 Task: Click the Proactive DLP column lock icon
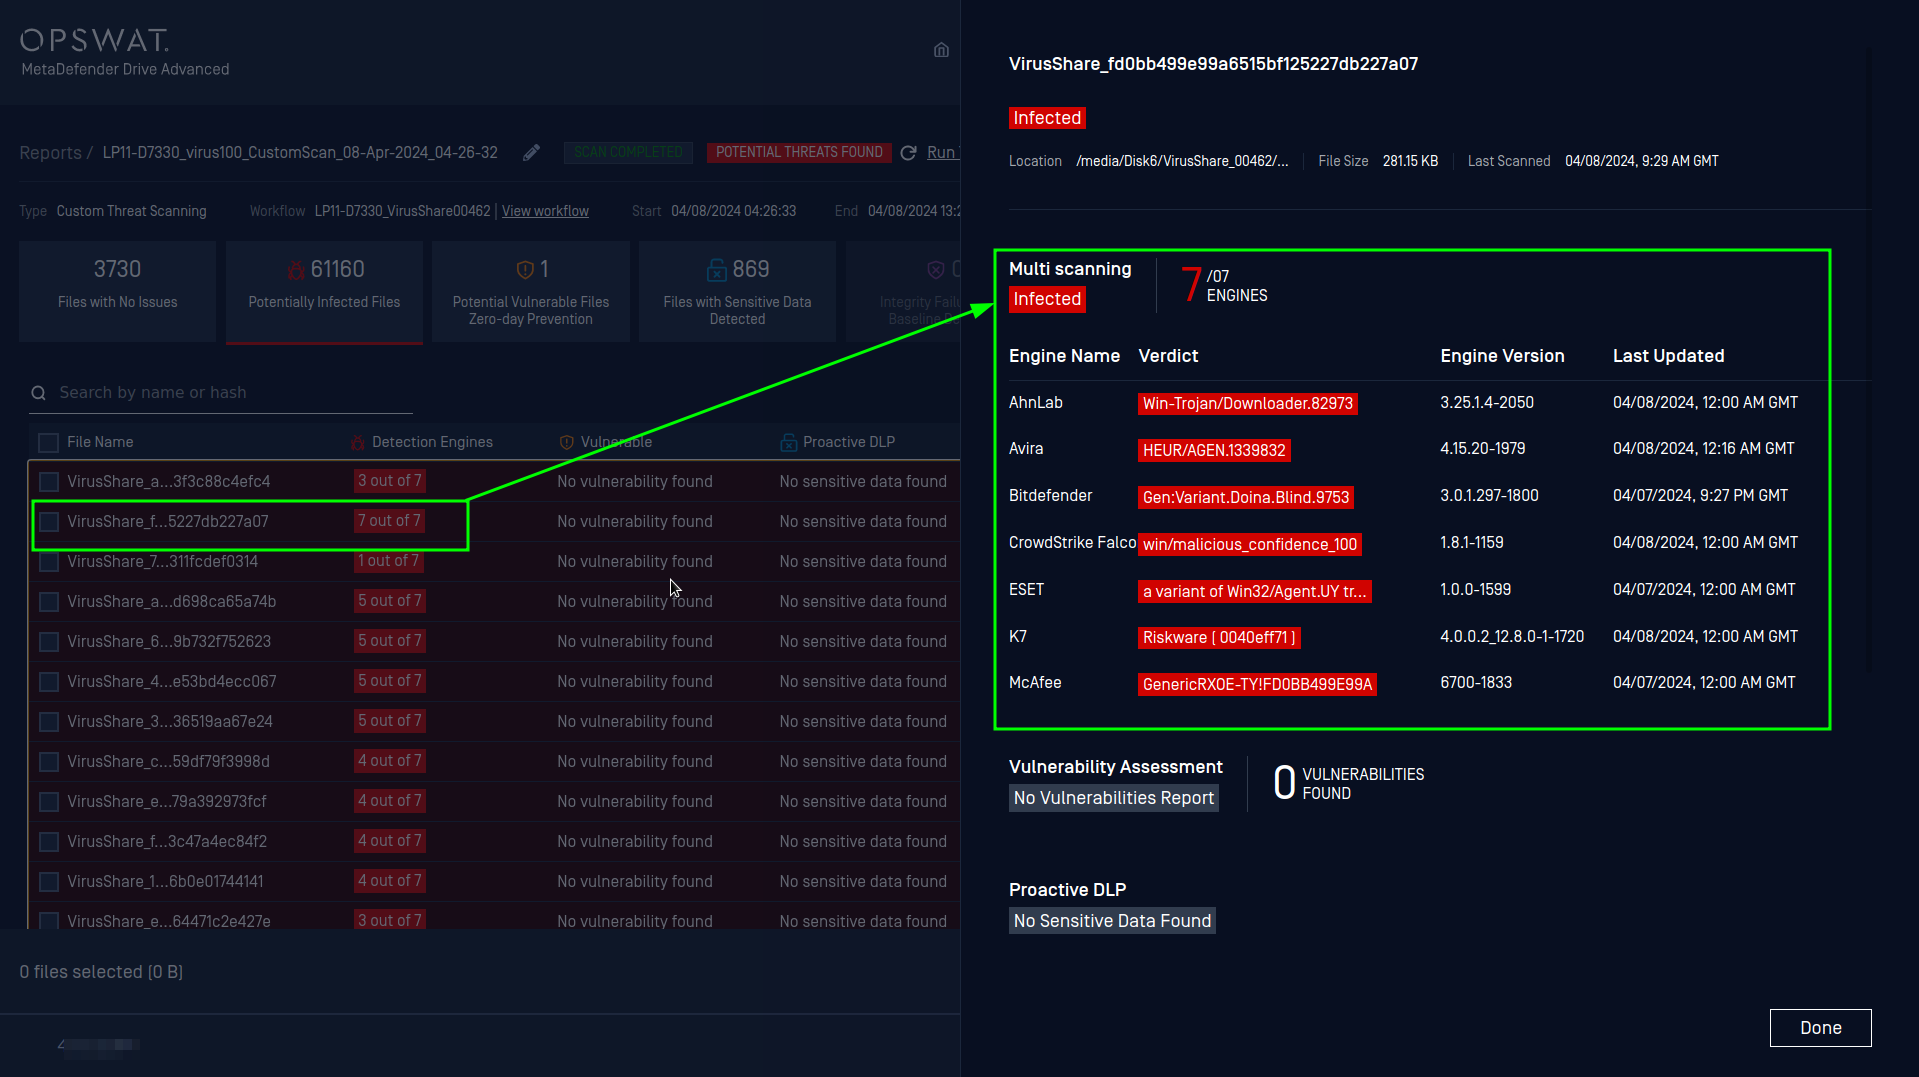pyautogui.click(x=789, y=442)
